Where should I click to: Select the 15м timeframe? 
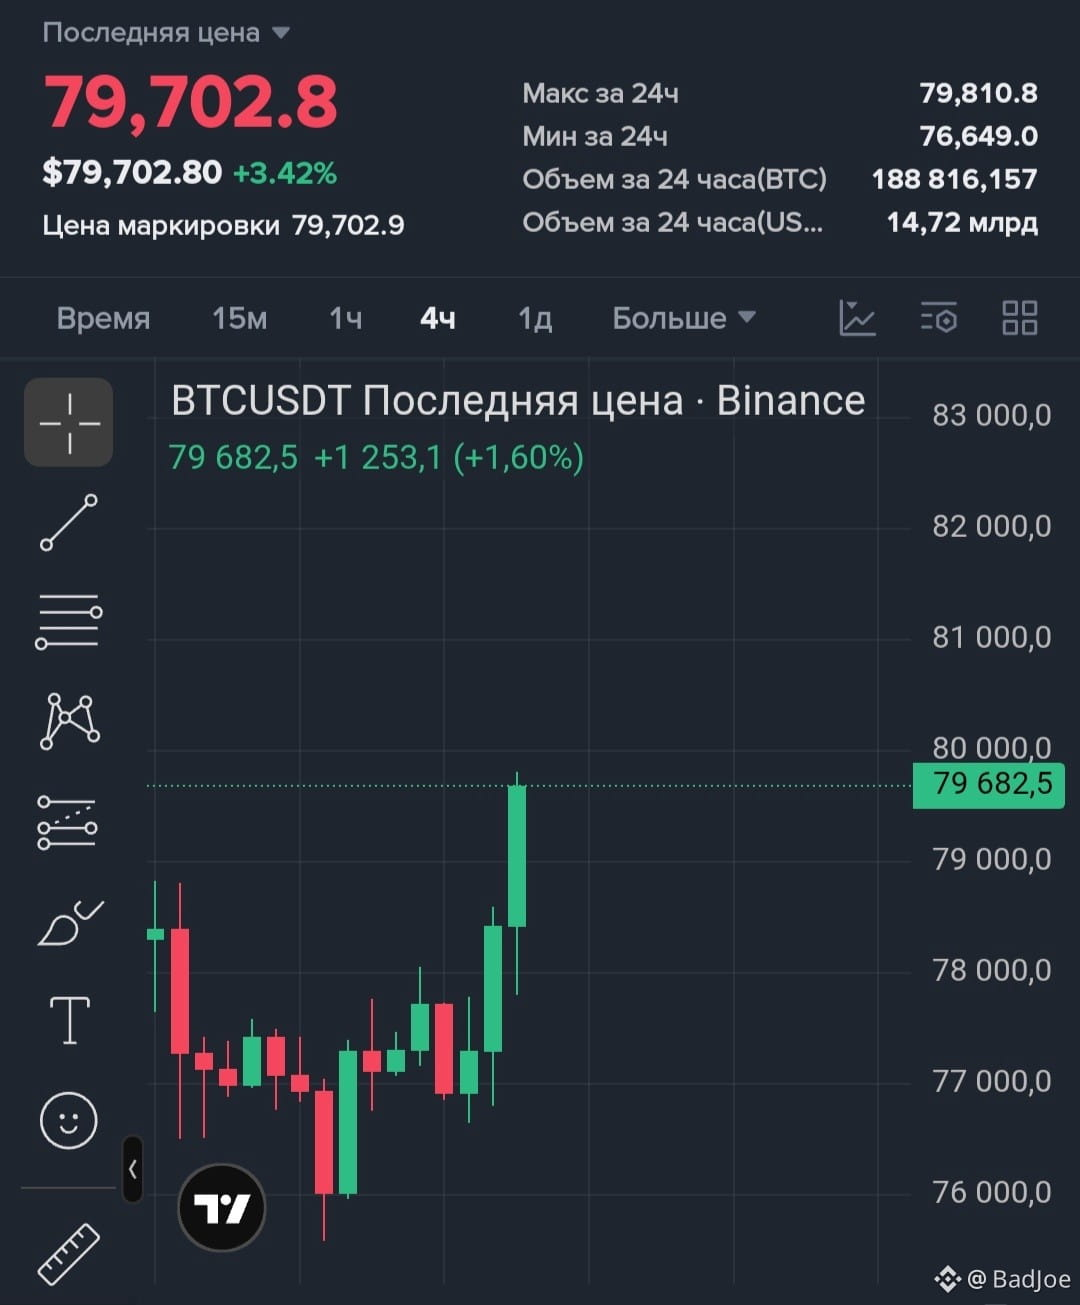pyautogui.click(x=240, y=318)
